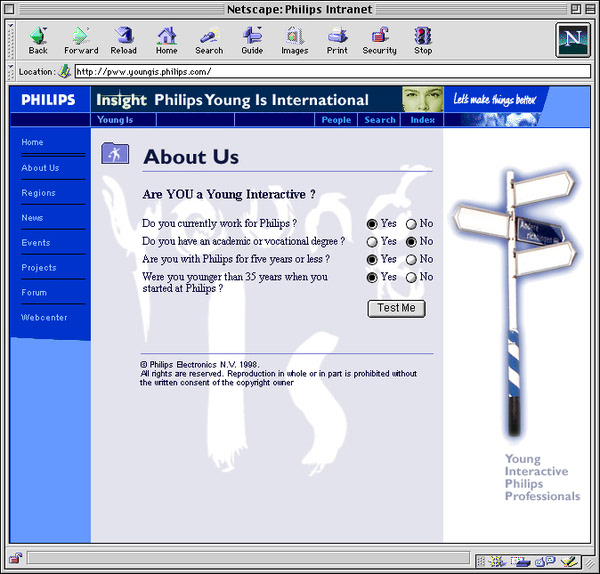600x574 pixels.
Task: Open the Young Is top navigation tab
Action: point(115,120)
